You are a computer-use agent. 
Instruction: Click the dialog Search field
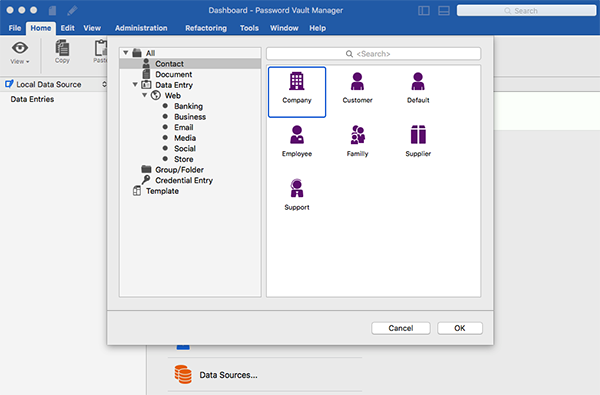(373, 54)
